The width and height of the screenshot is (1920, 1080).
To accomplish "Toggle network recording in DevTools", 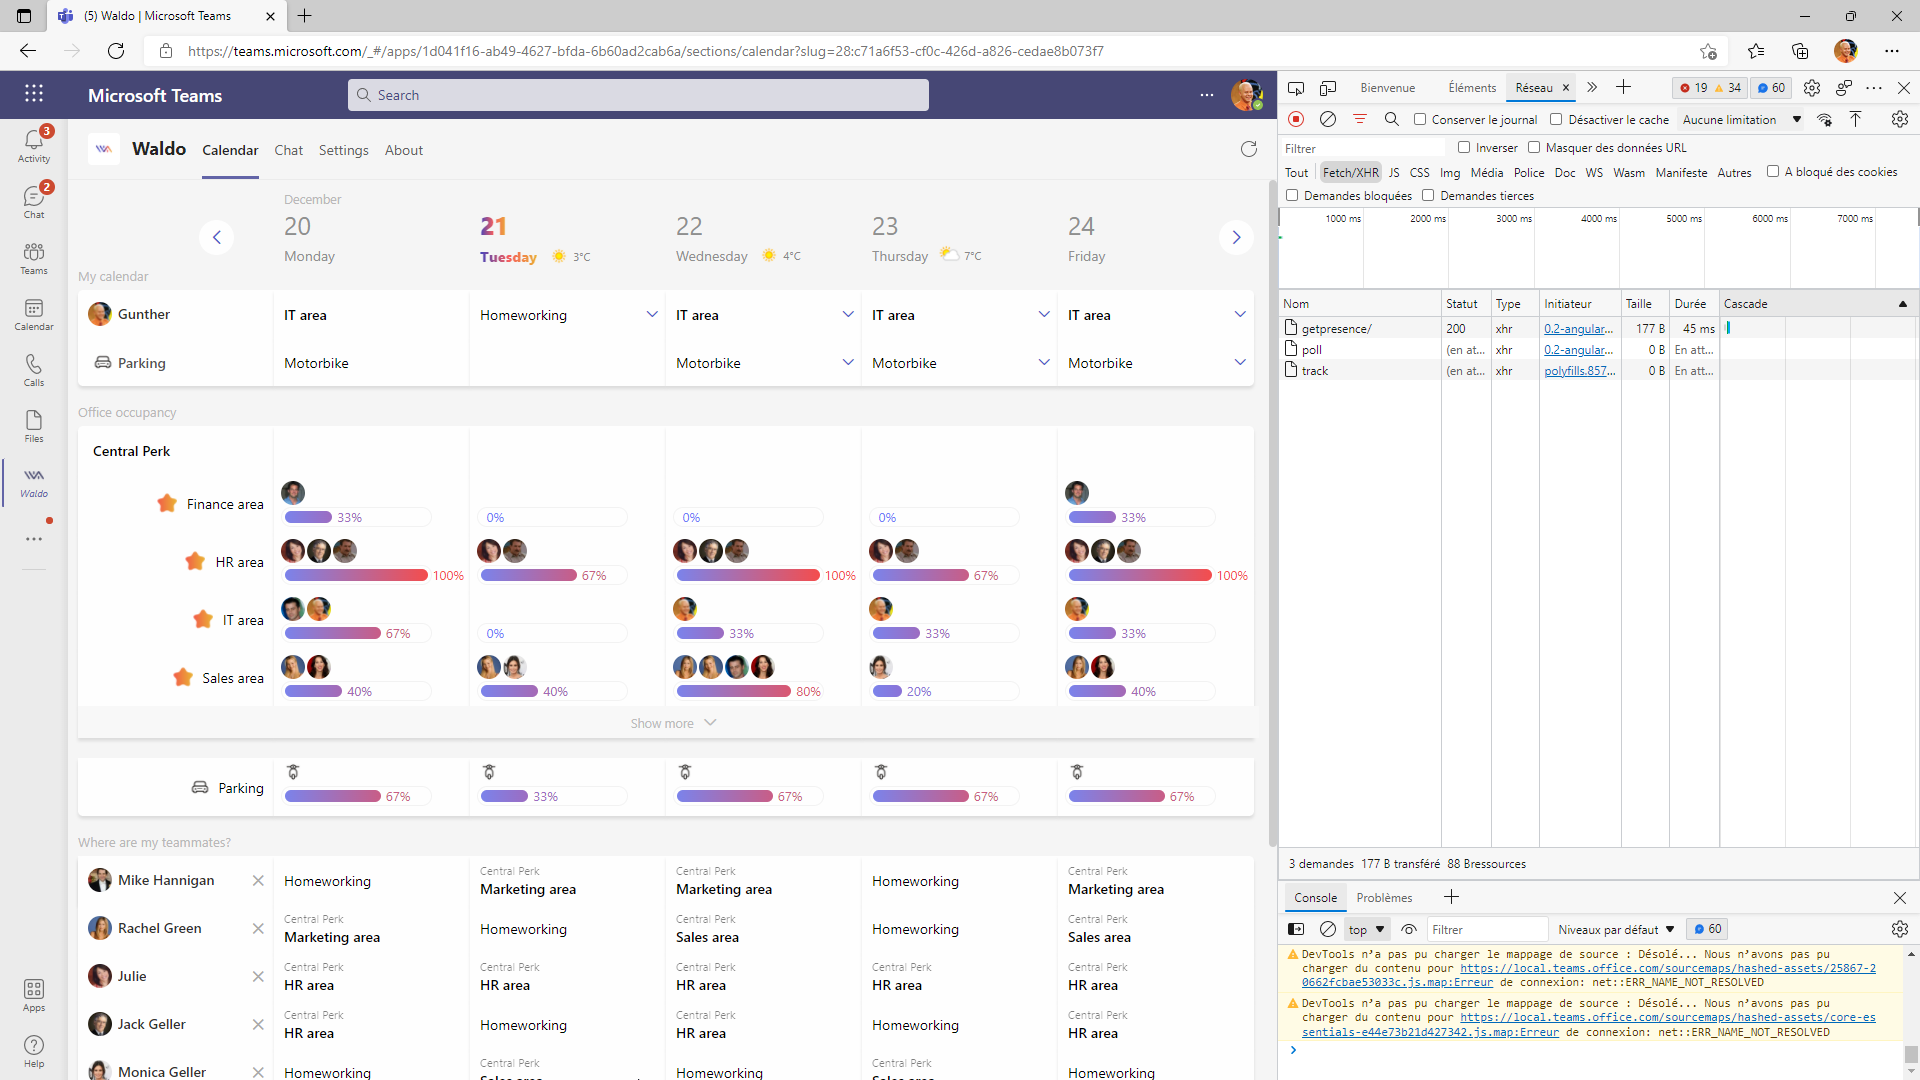I will 1296,119.
